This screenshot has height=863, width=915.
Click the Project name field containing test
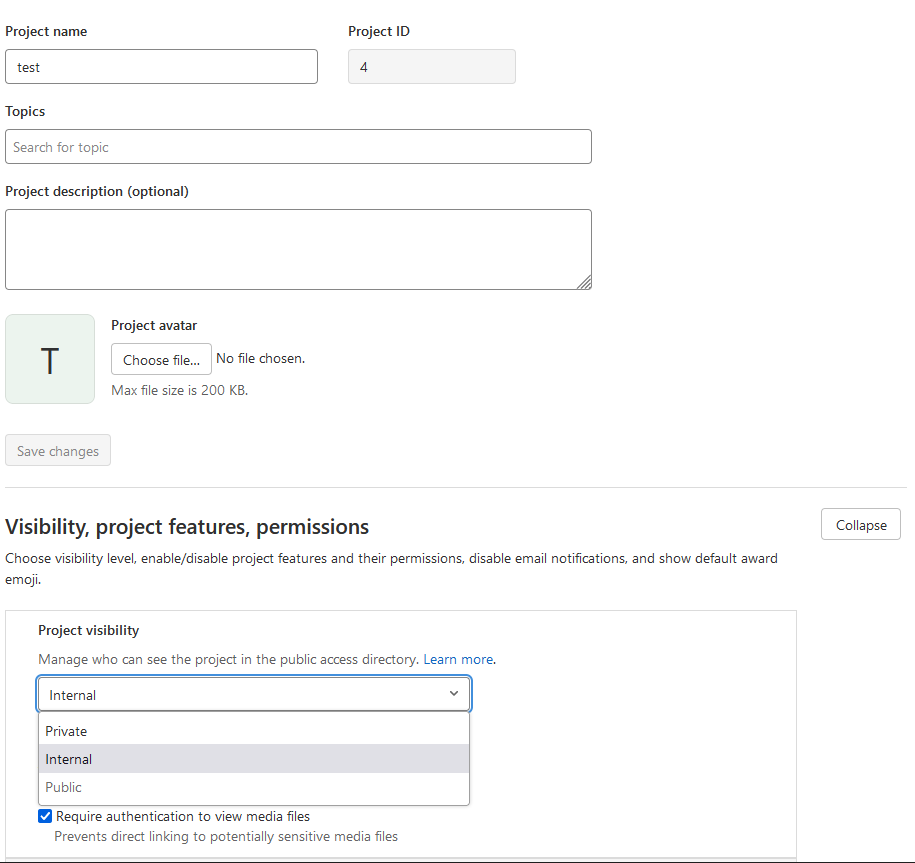point(161,67)
